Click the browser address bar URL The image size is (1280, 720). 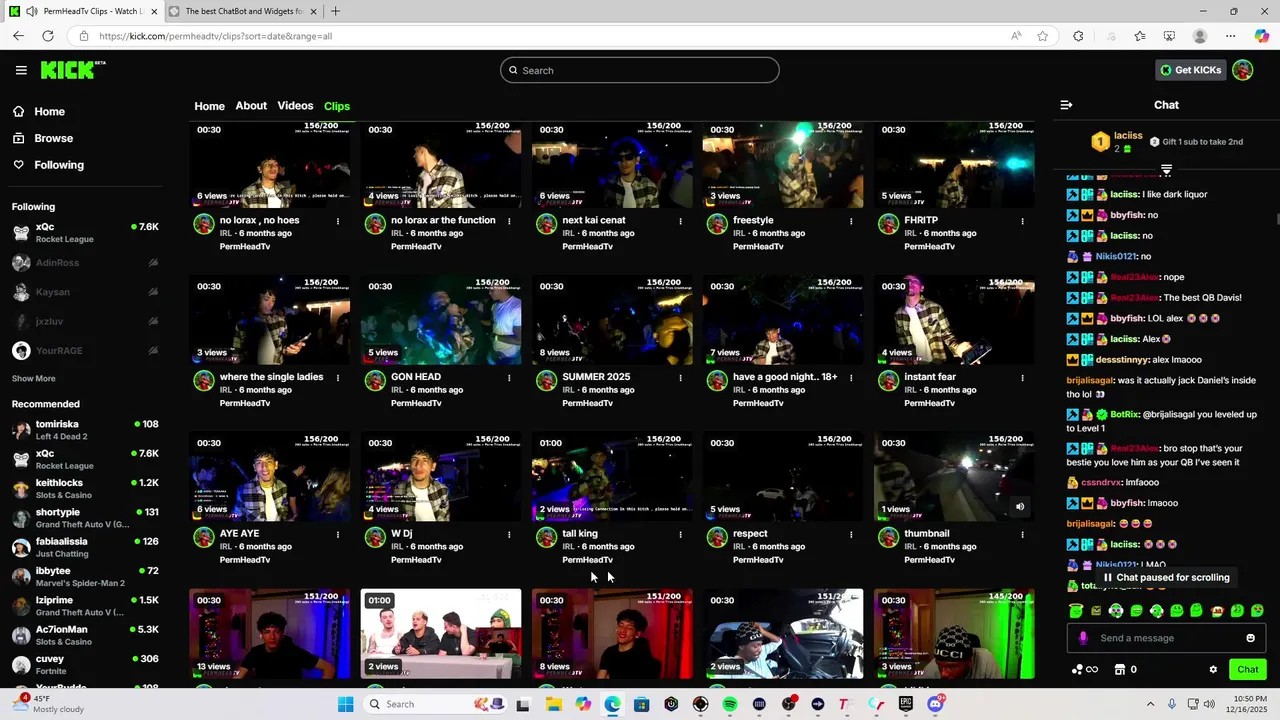pos(215,36)
